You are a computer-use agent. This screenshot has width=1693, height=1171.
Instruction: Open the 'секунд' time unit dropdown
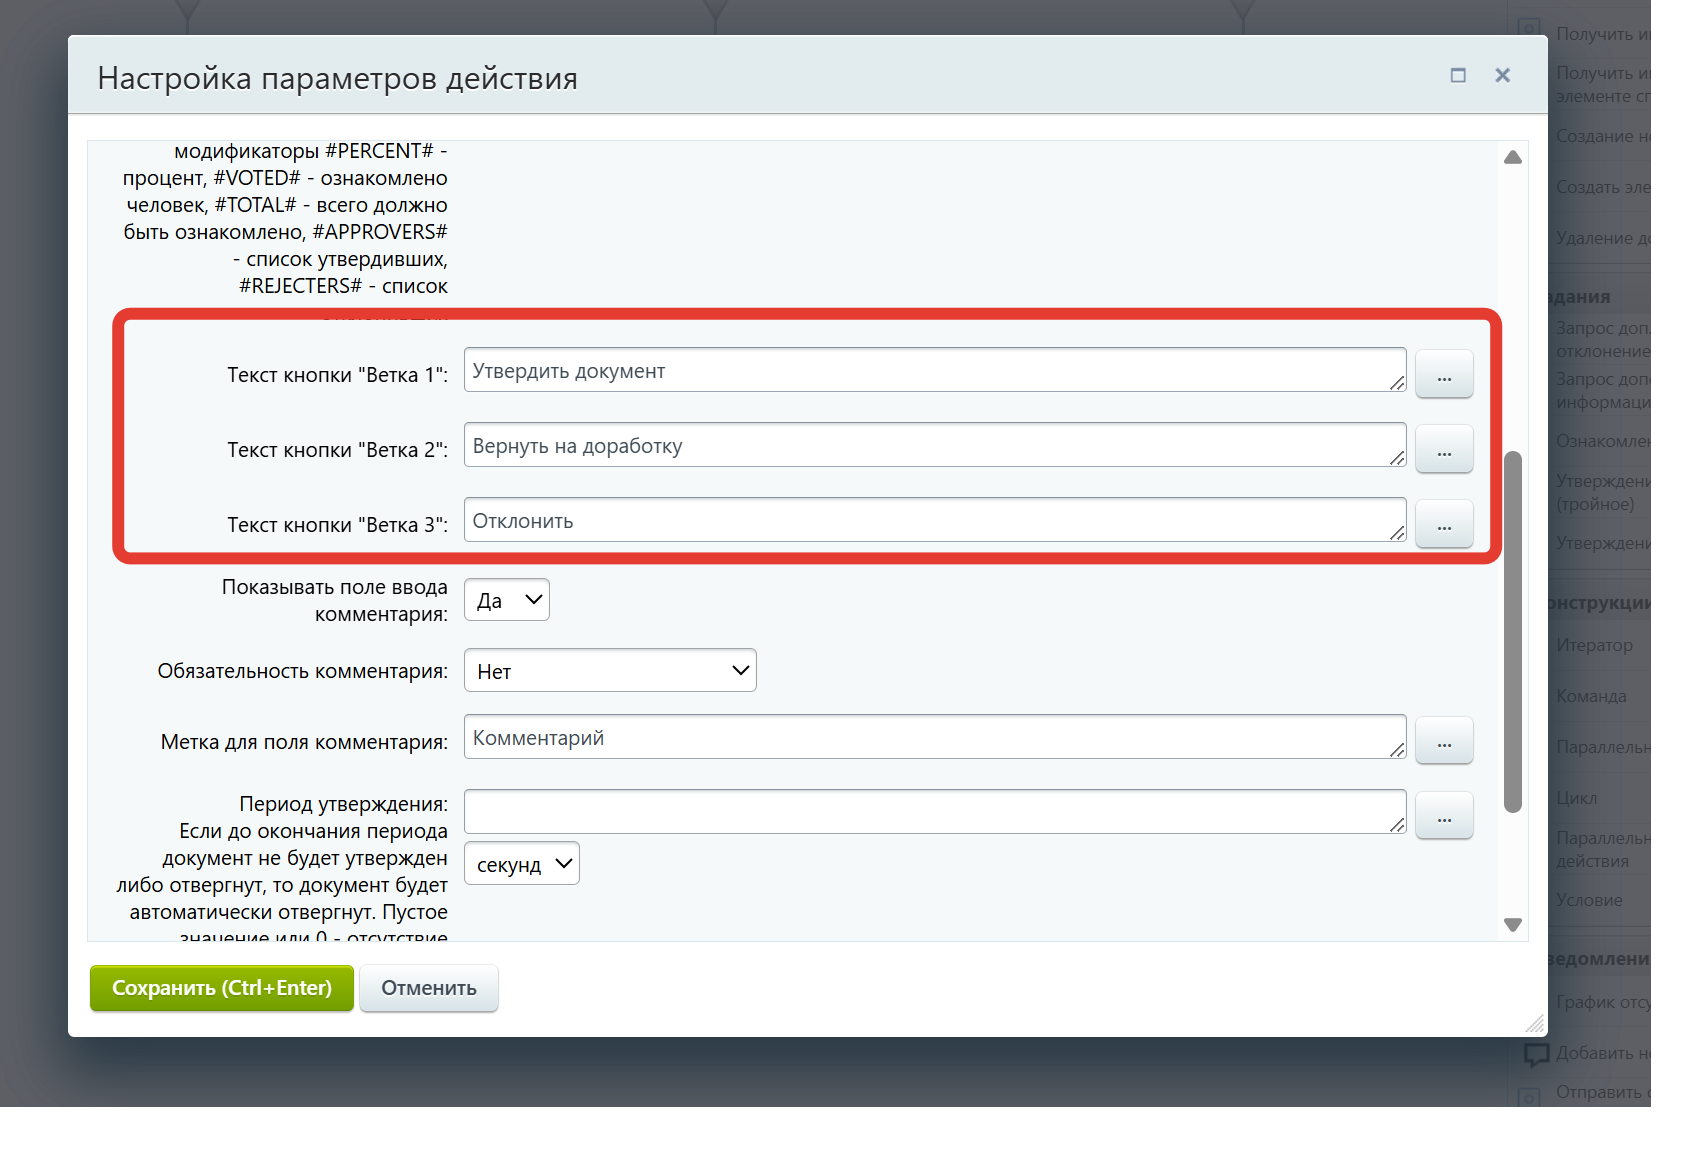(521, 864)
